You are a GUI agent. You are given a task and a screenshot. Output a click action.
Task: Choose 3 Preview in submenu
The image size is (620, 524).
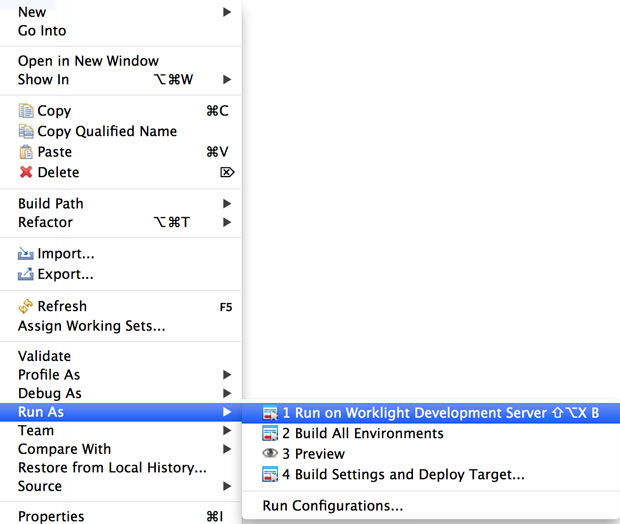tap(431, 454)
